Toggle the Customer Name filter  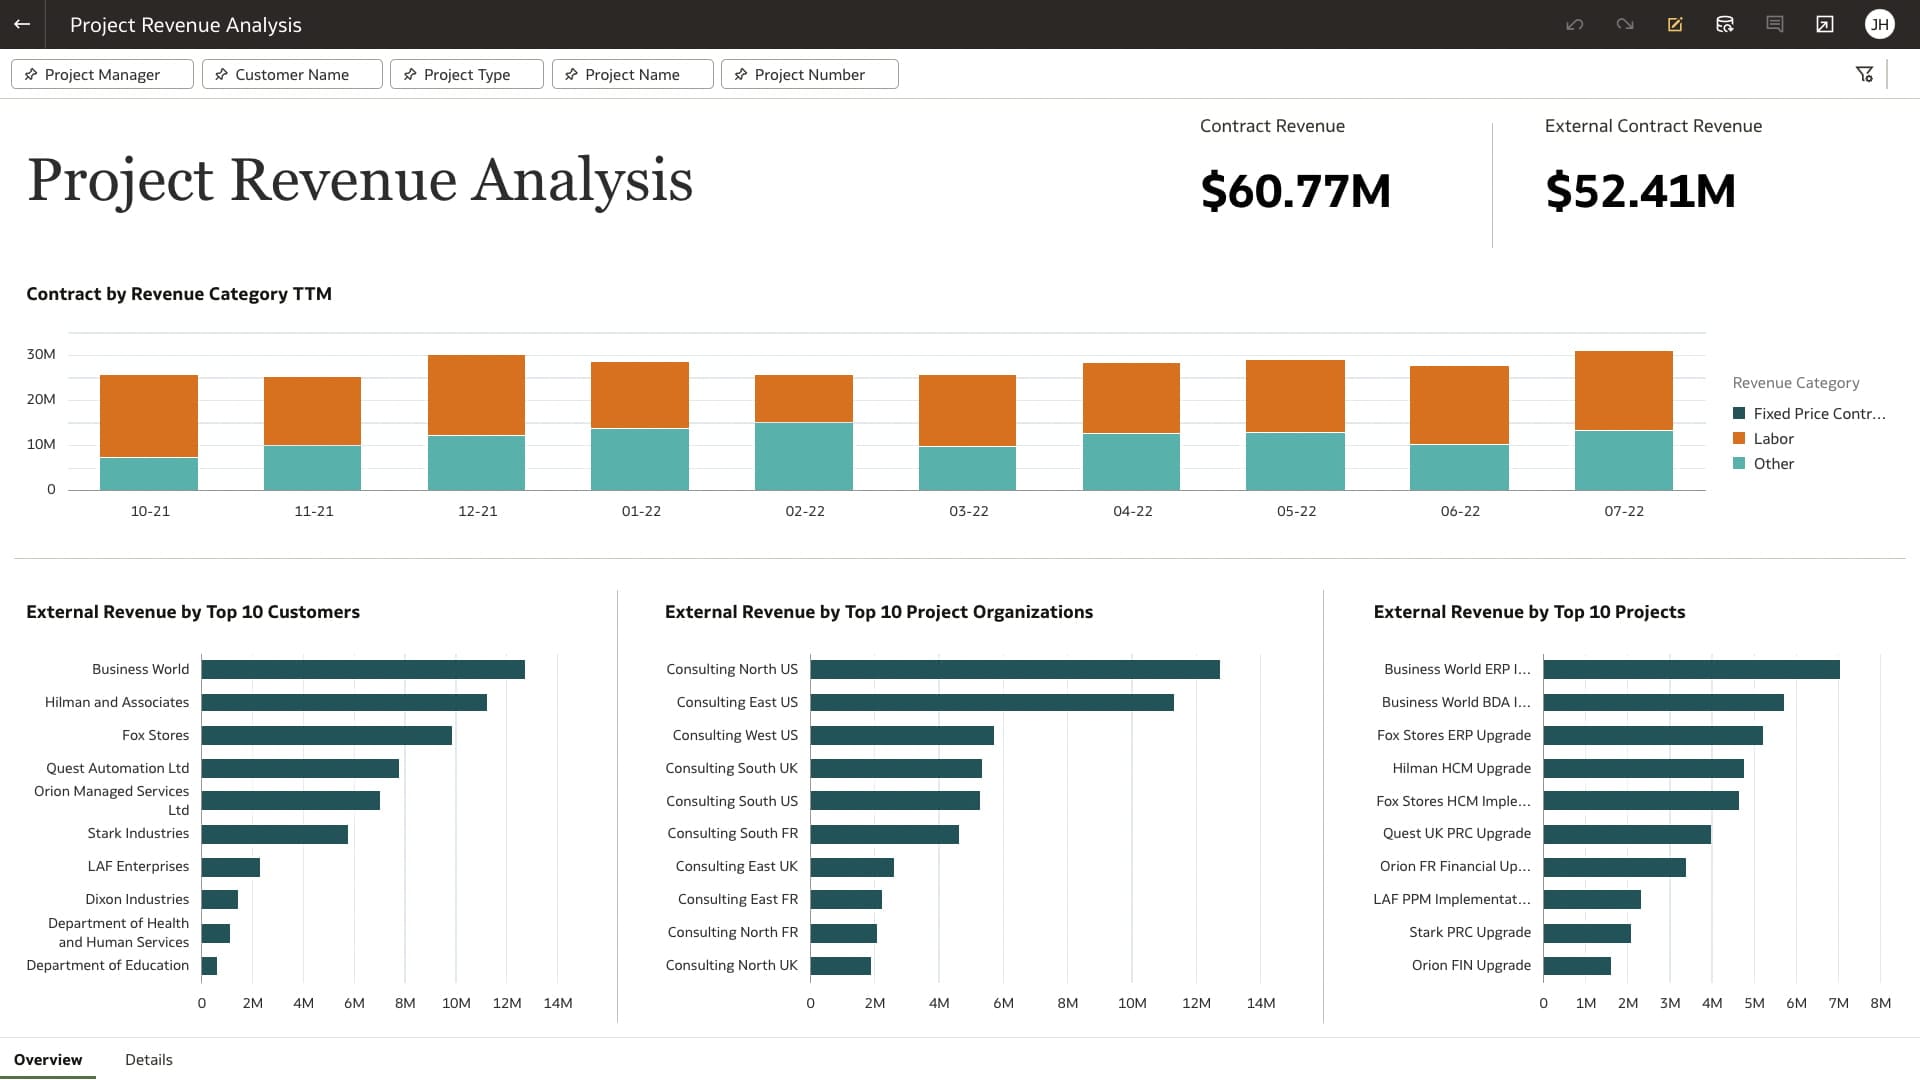[x=290, y=74]
